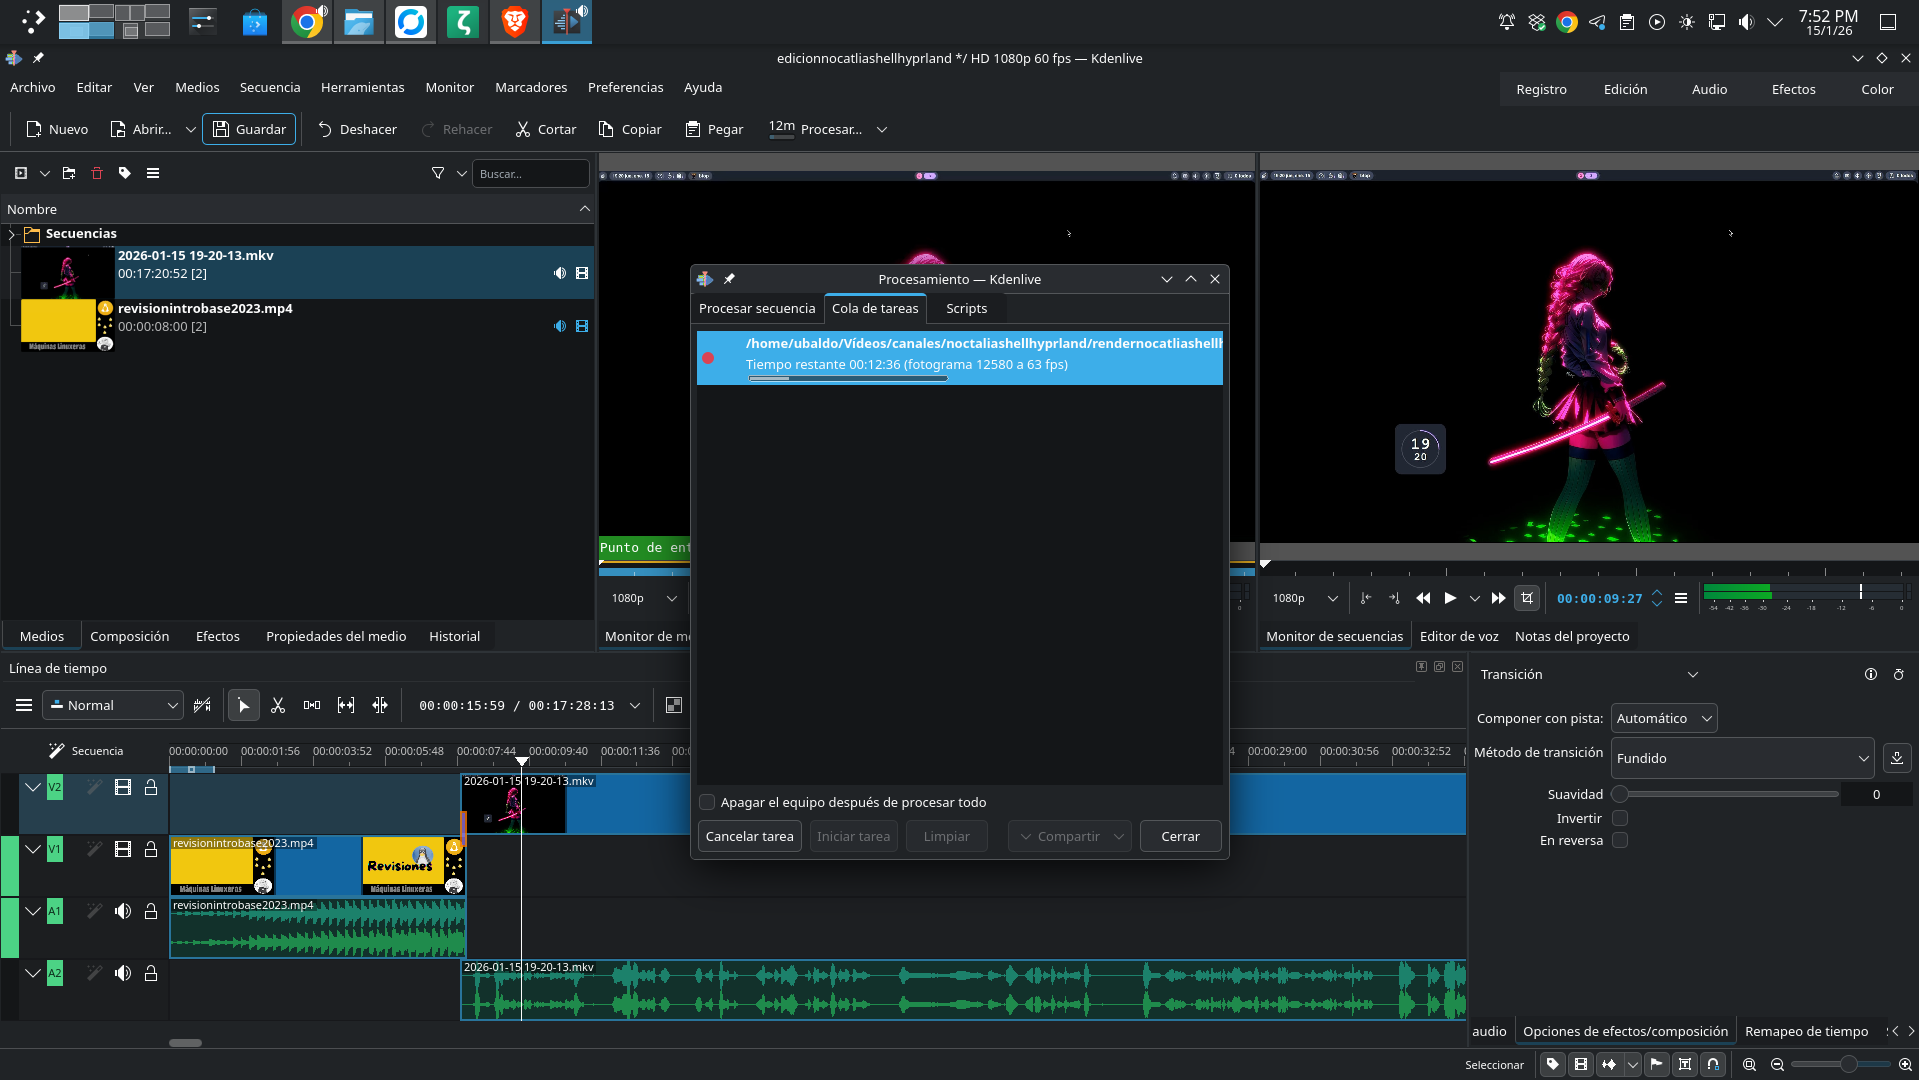Click rewind button in sequence monitor
The width and height of the screenshot is (1919, 1080).
[x=1423, y=598]
